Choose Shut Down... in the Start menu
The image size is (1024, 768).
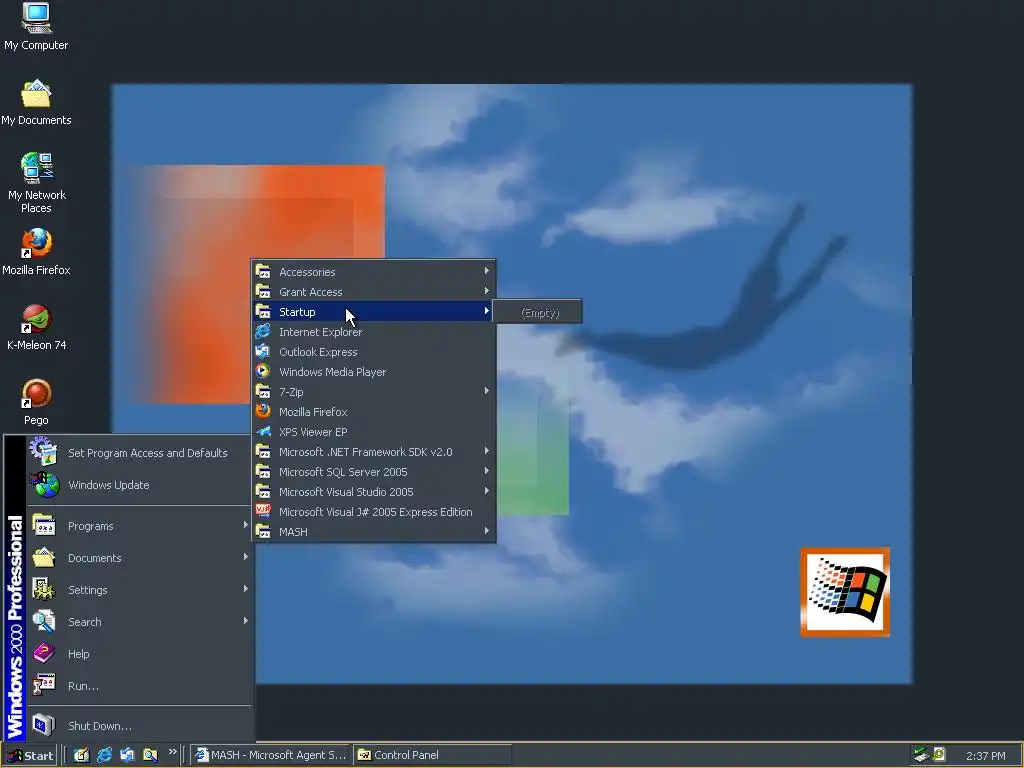(138, 726)
